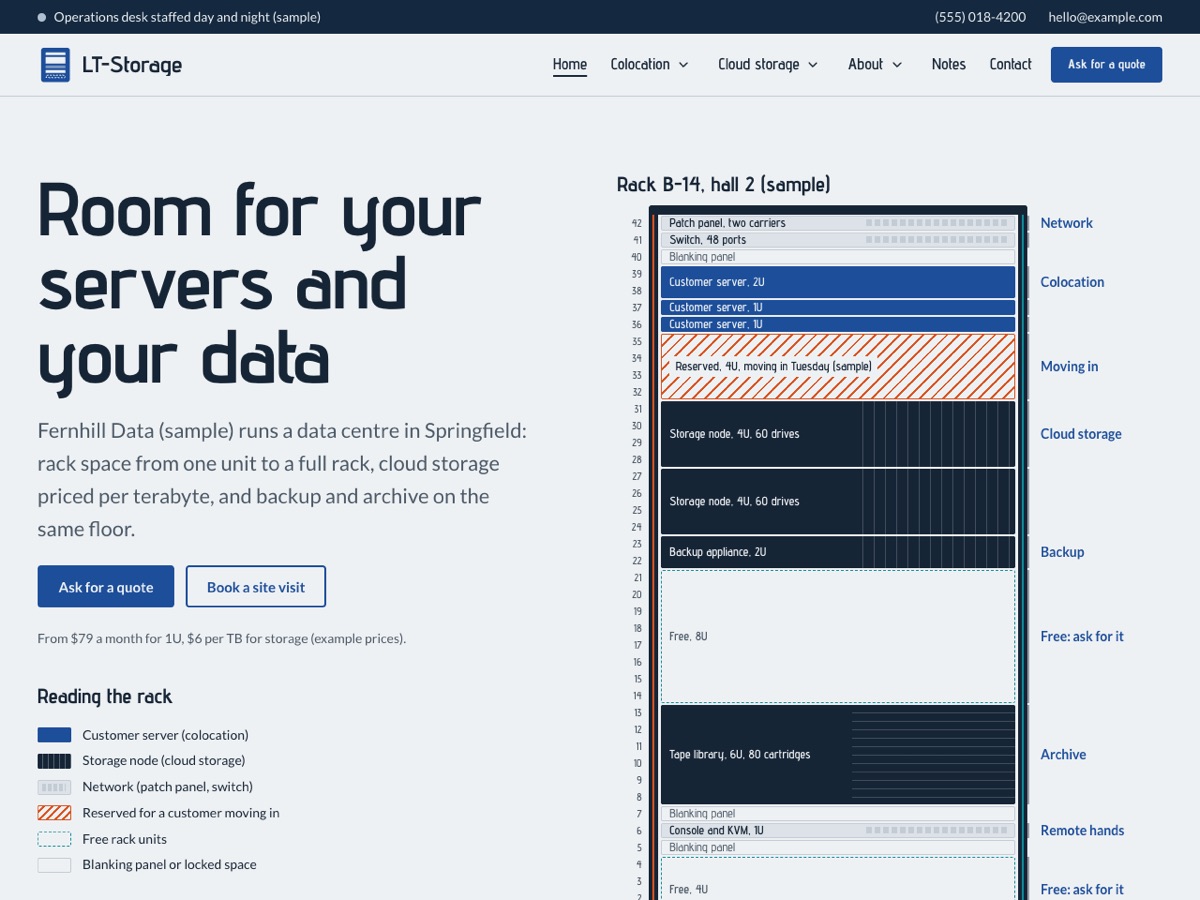Viewport: 1200px width, 900px height.
Task: Select the Tape library, 6U unit
Action: click(x=838, y=755)
